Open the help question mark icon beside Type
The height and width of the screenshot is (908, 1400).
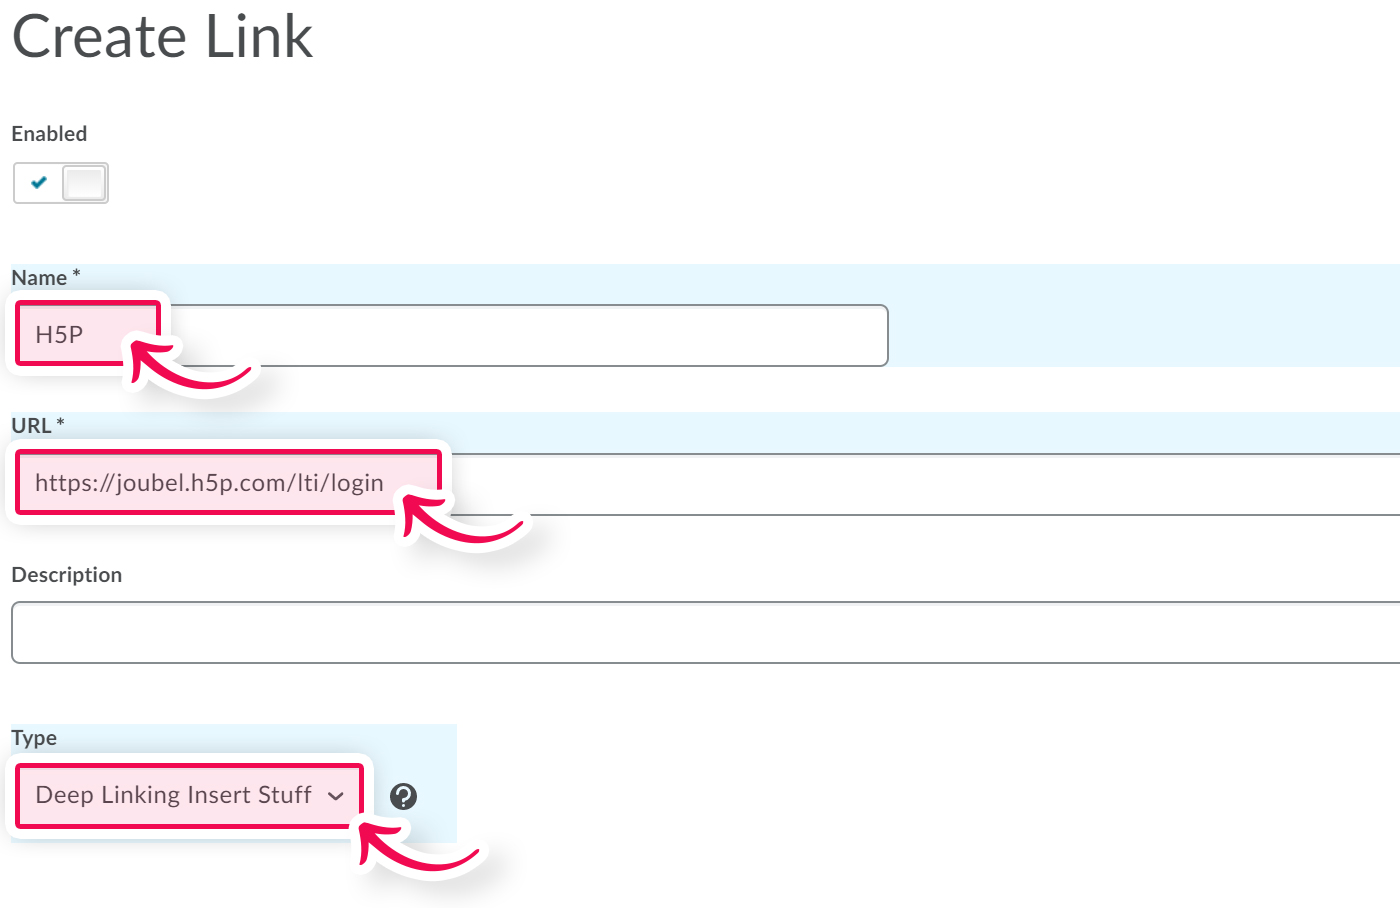pyautogui.click(x=403, y=796)
